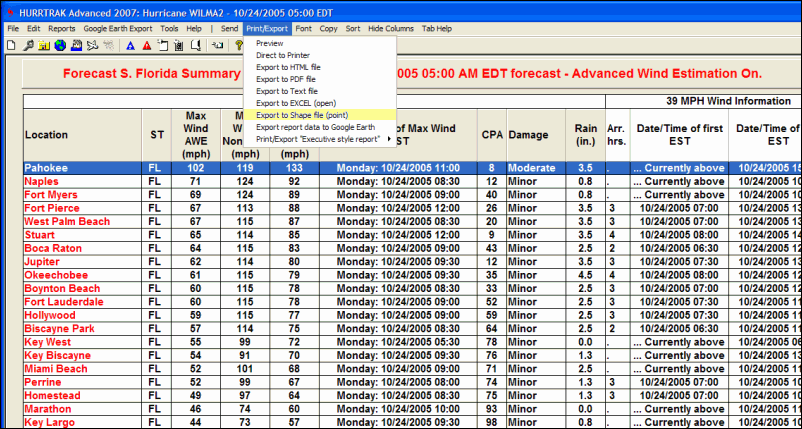Image resolution: width=802 pixels, height=429 pixels.
Task: Click the Sort button in the menu bar
Action: (353, 29)
